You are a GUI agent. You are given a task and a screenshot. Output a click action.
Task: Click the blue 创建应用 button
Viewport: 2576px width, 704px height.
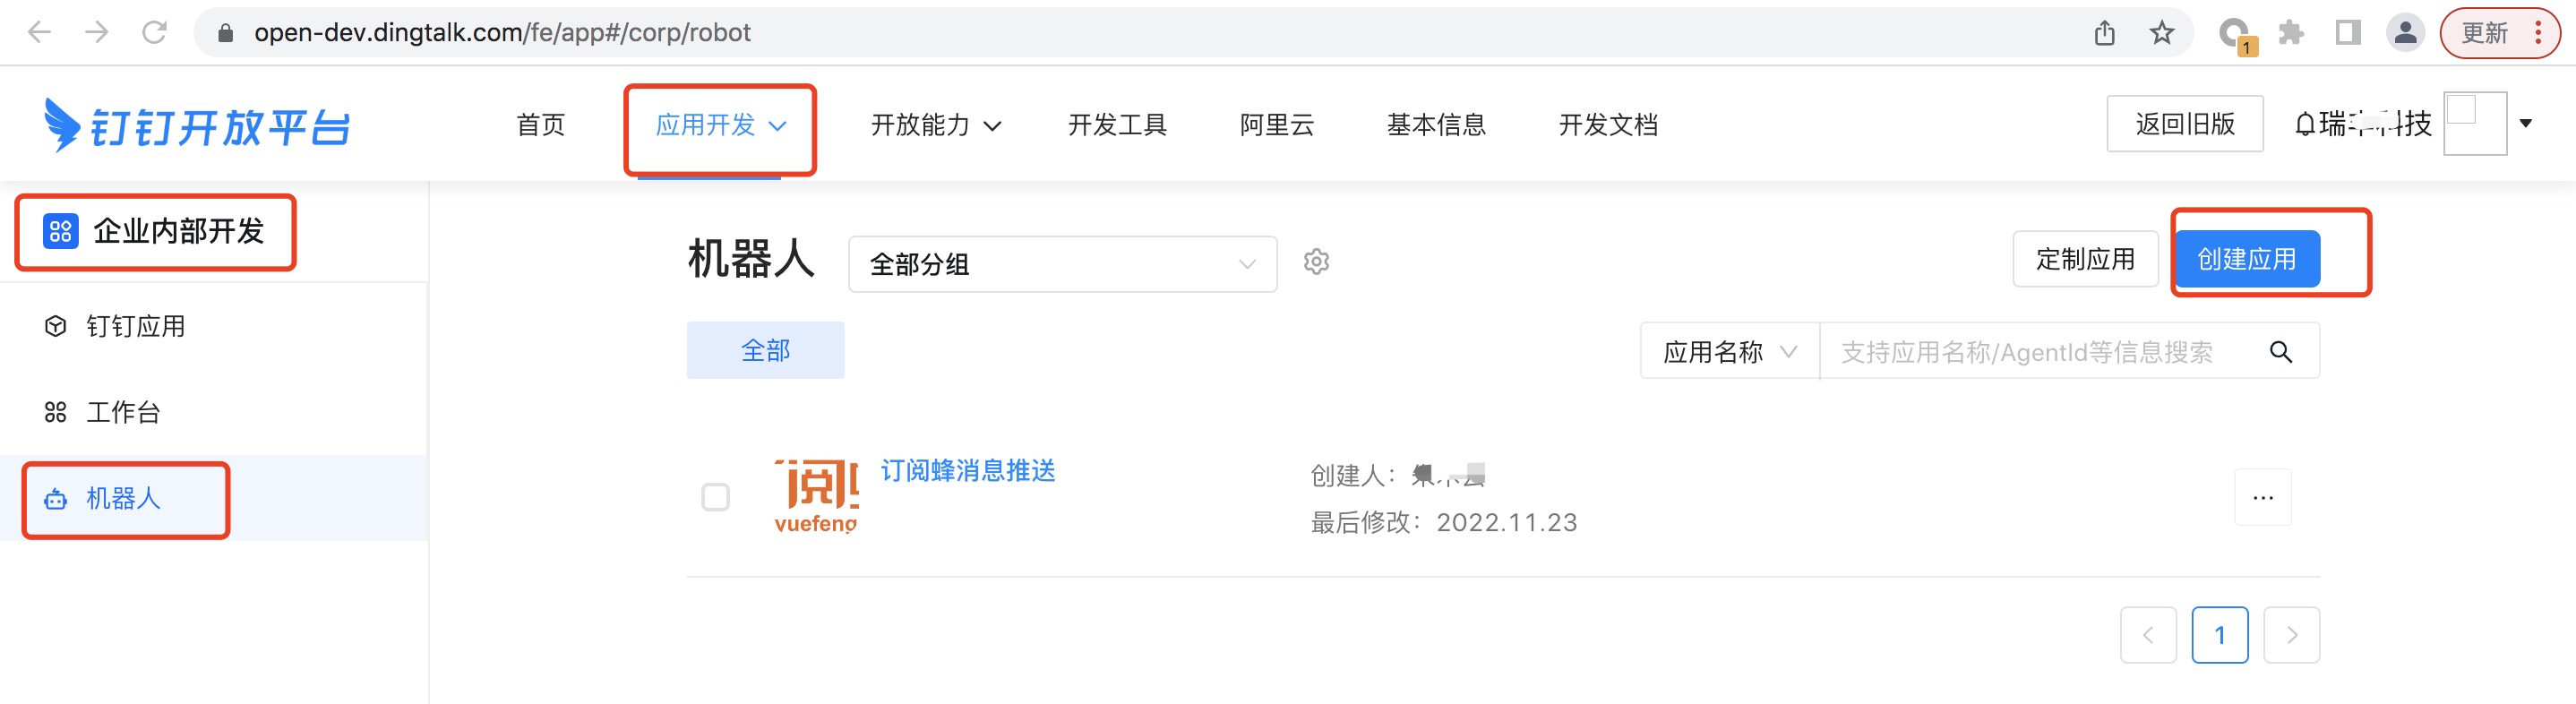[x=2246, y=260]
